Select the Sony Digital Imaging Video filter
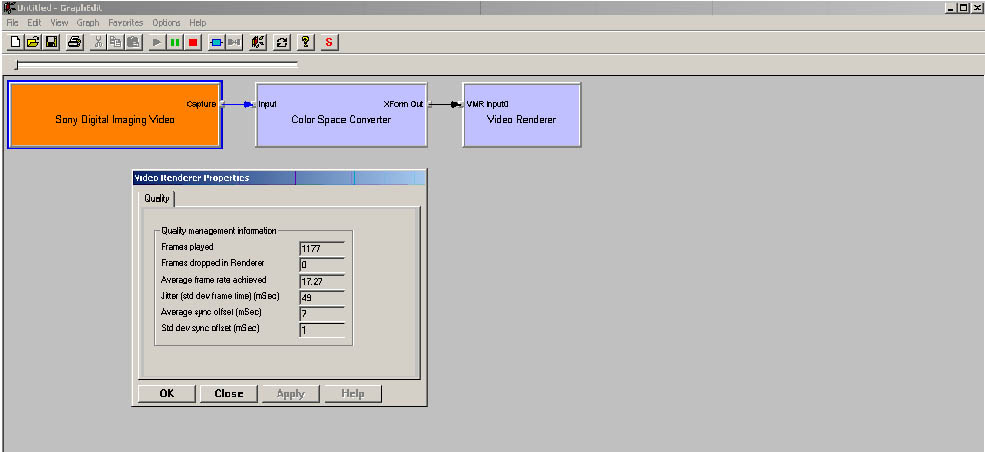Viewport: 985px width, 452px height. [114, 119]
